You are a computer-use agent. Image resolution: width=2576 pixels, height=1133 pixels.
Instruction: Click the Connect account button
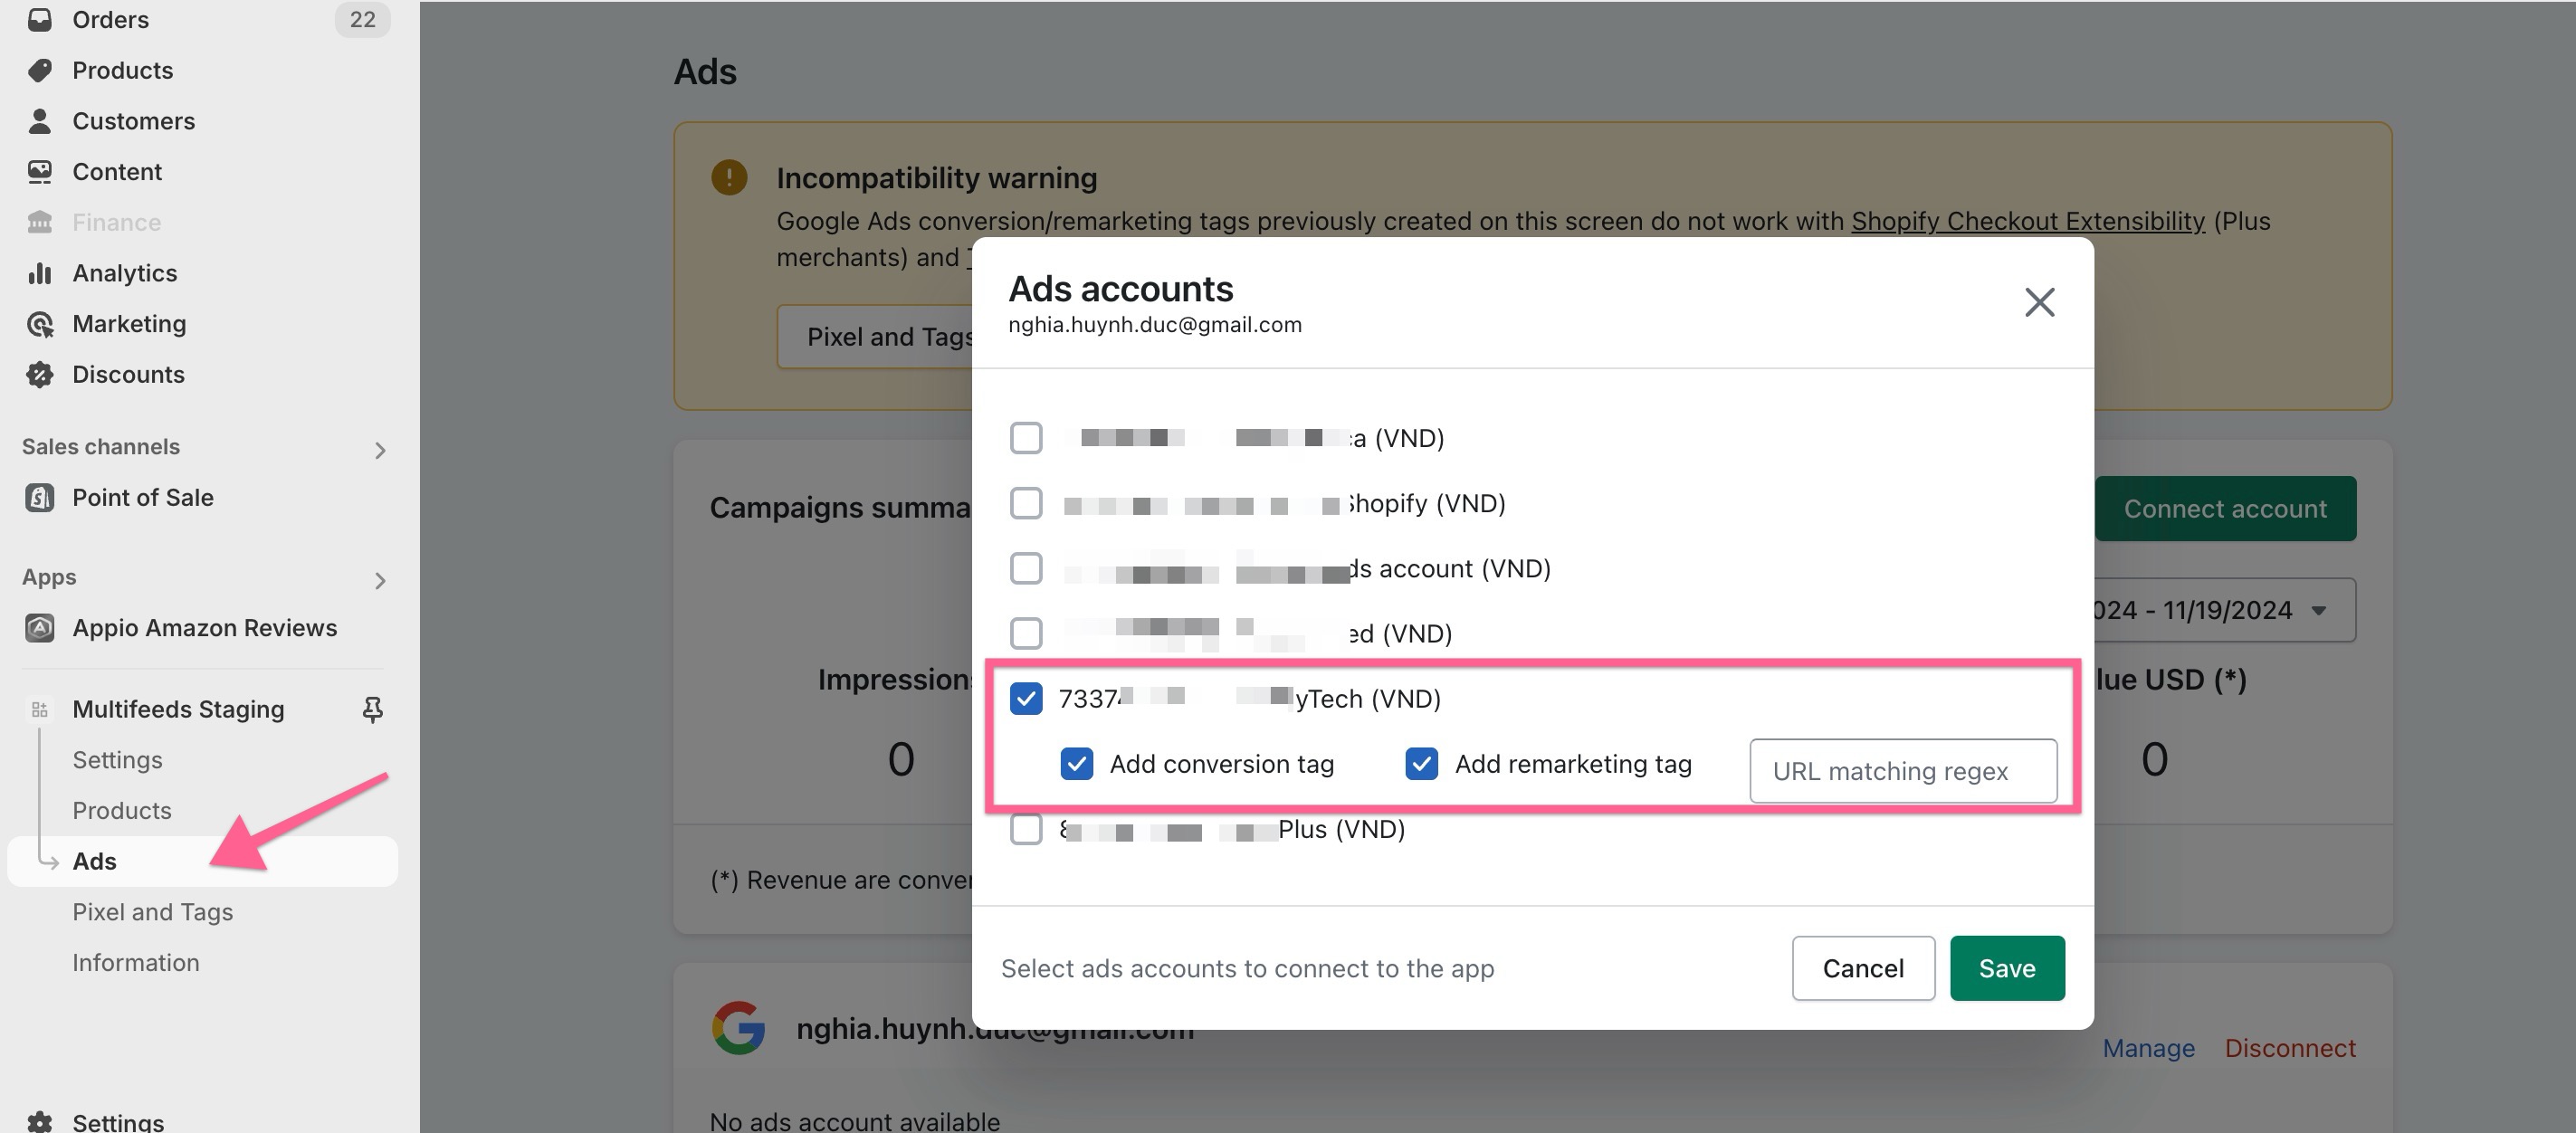[x=2224, y=508]
